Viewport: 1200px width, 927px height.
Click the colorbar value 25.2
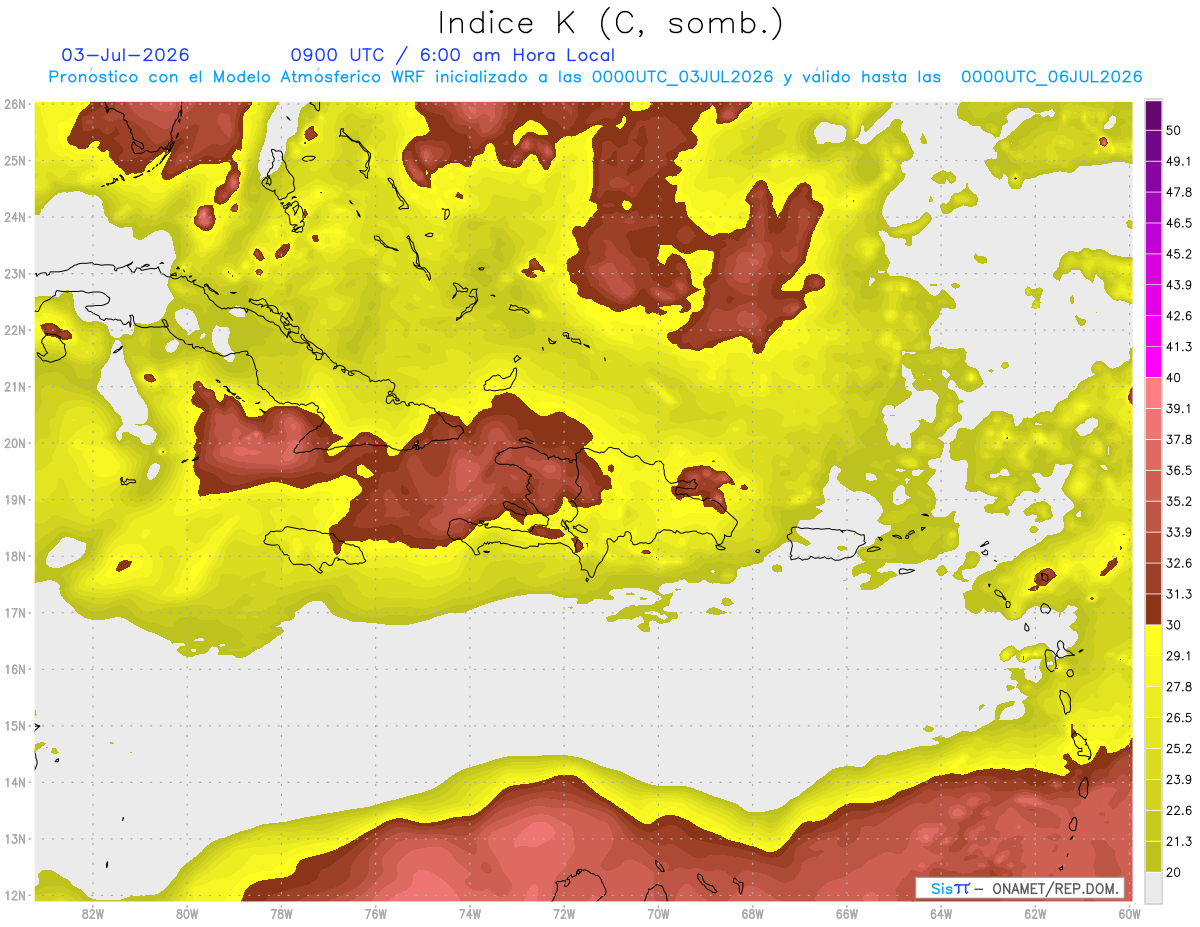click(1179, 748)
